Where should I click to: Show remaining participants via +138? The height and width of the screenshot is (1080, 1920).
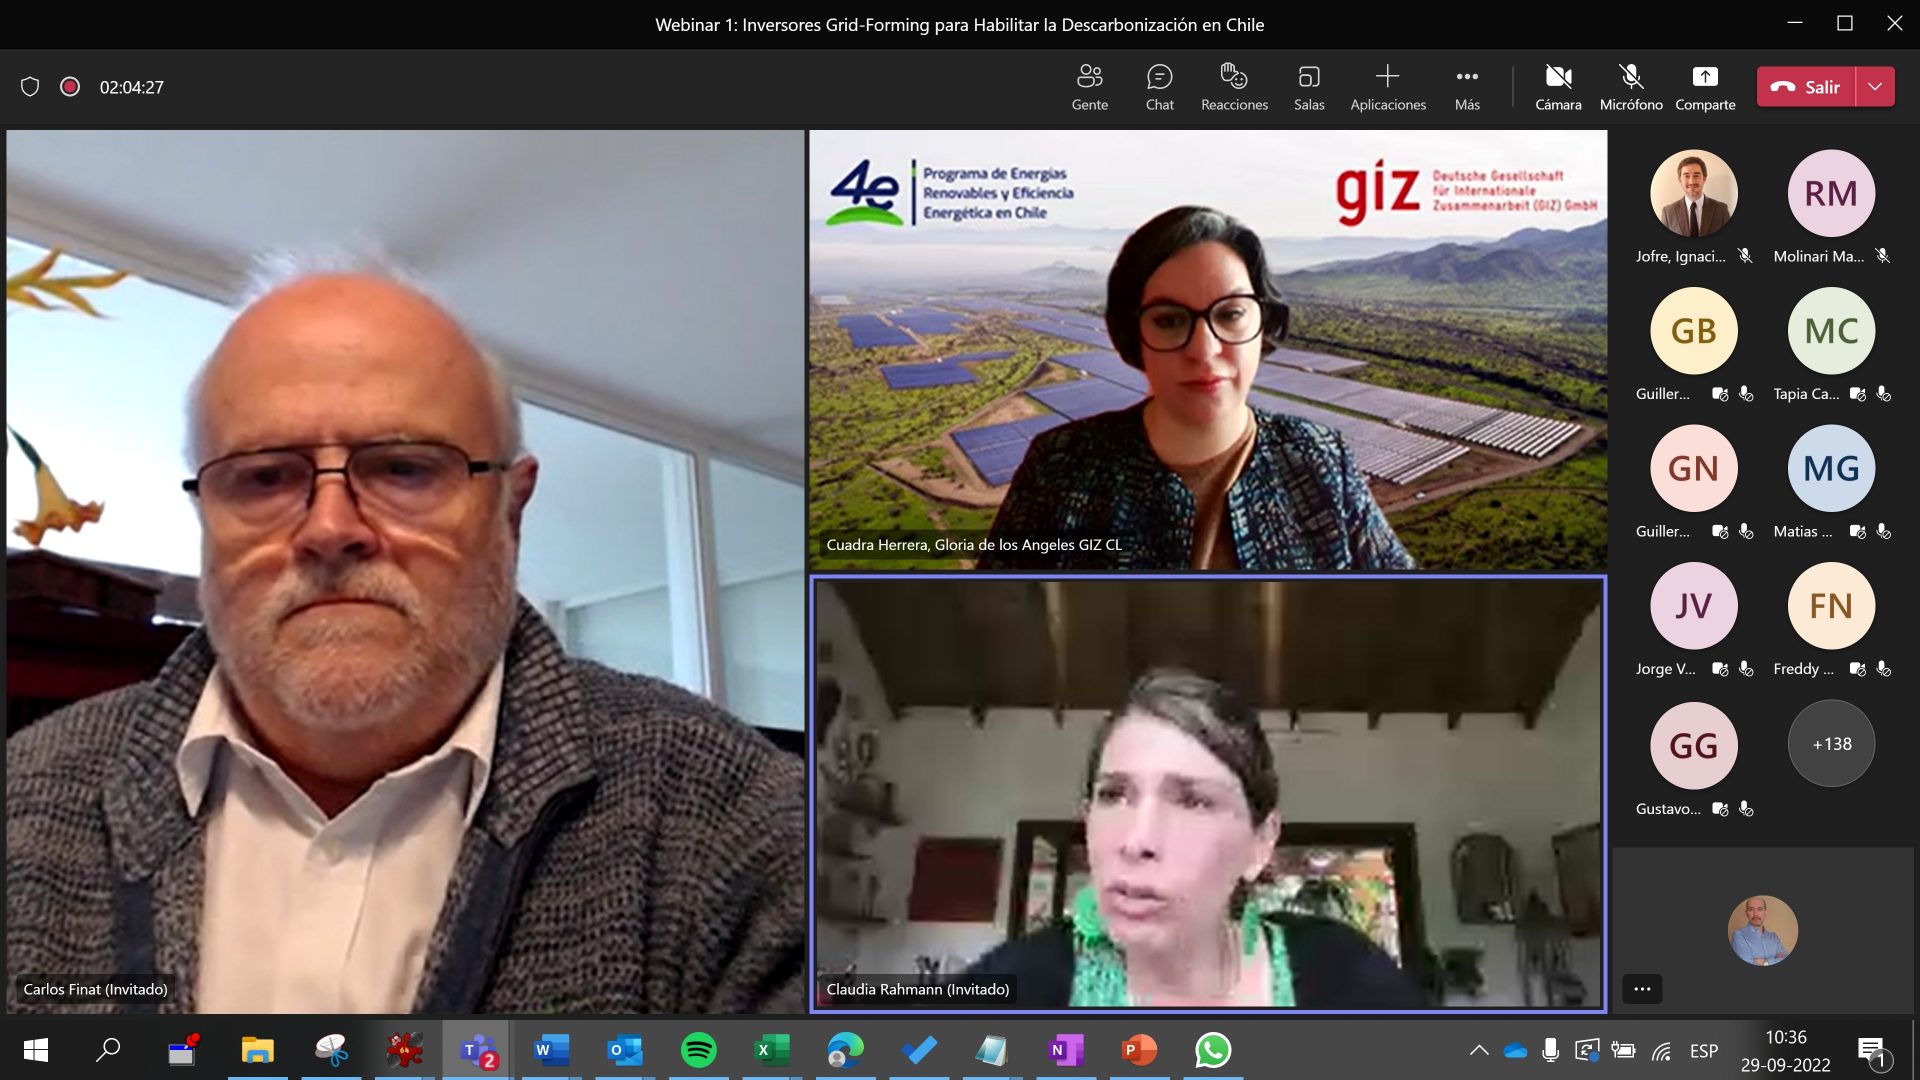point(1830,744)
